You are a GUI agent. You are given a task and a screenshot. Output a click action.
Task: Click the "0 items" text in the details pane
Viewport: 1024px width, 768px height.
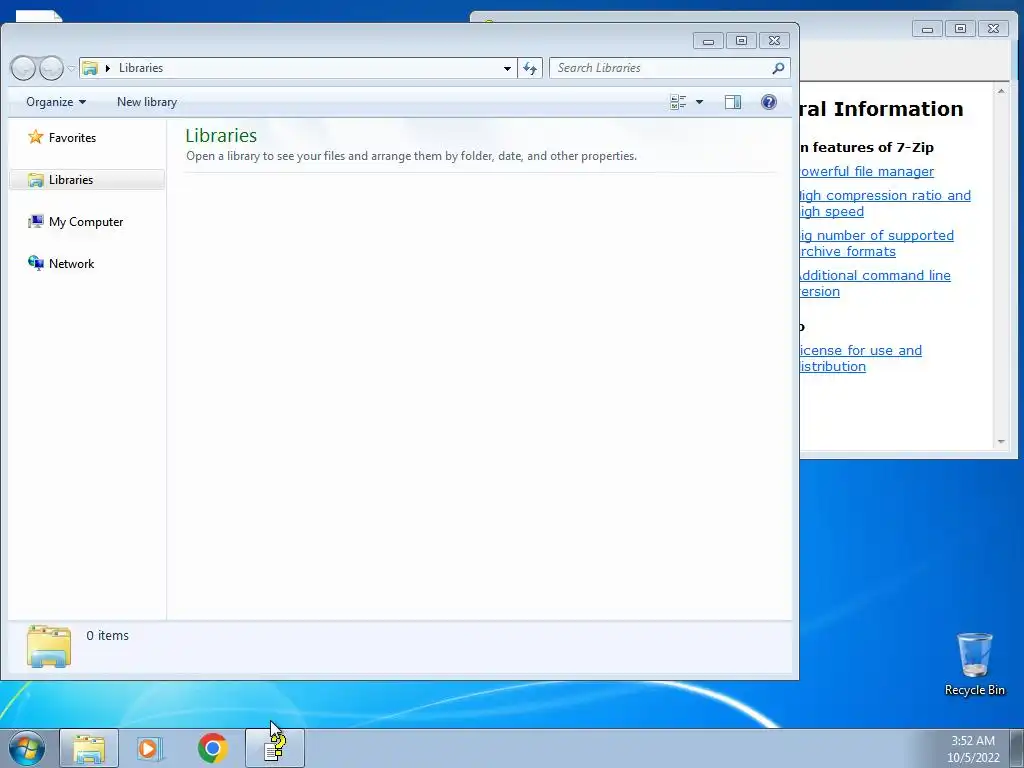click(108, 635)
